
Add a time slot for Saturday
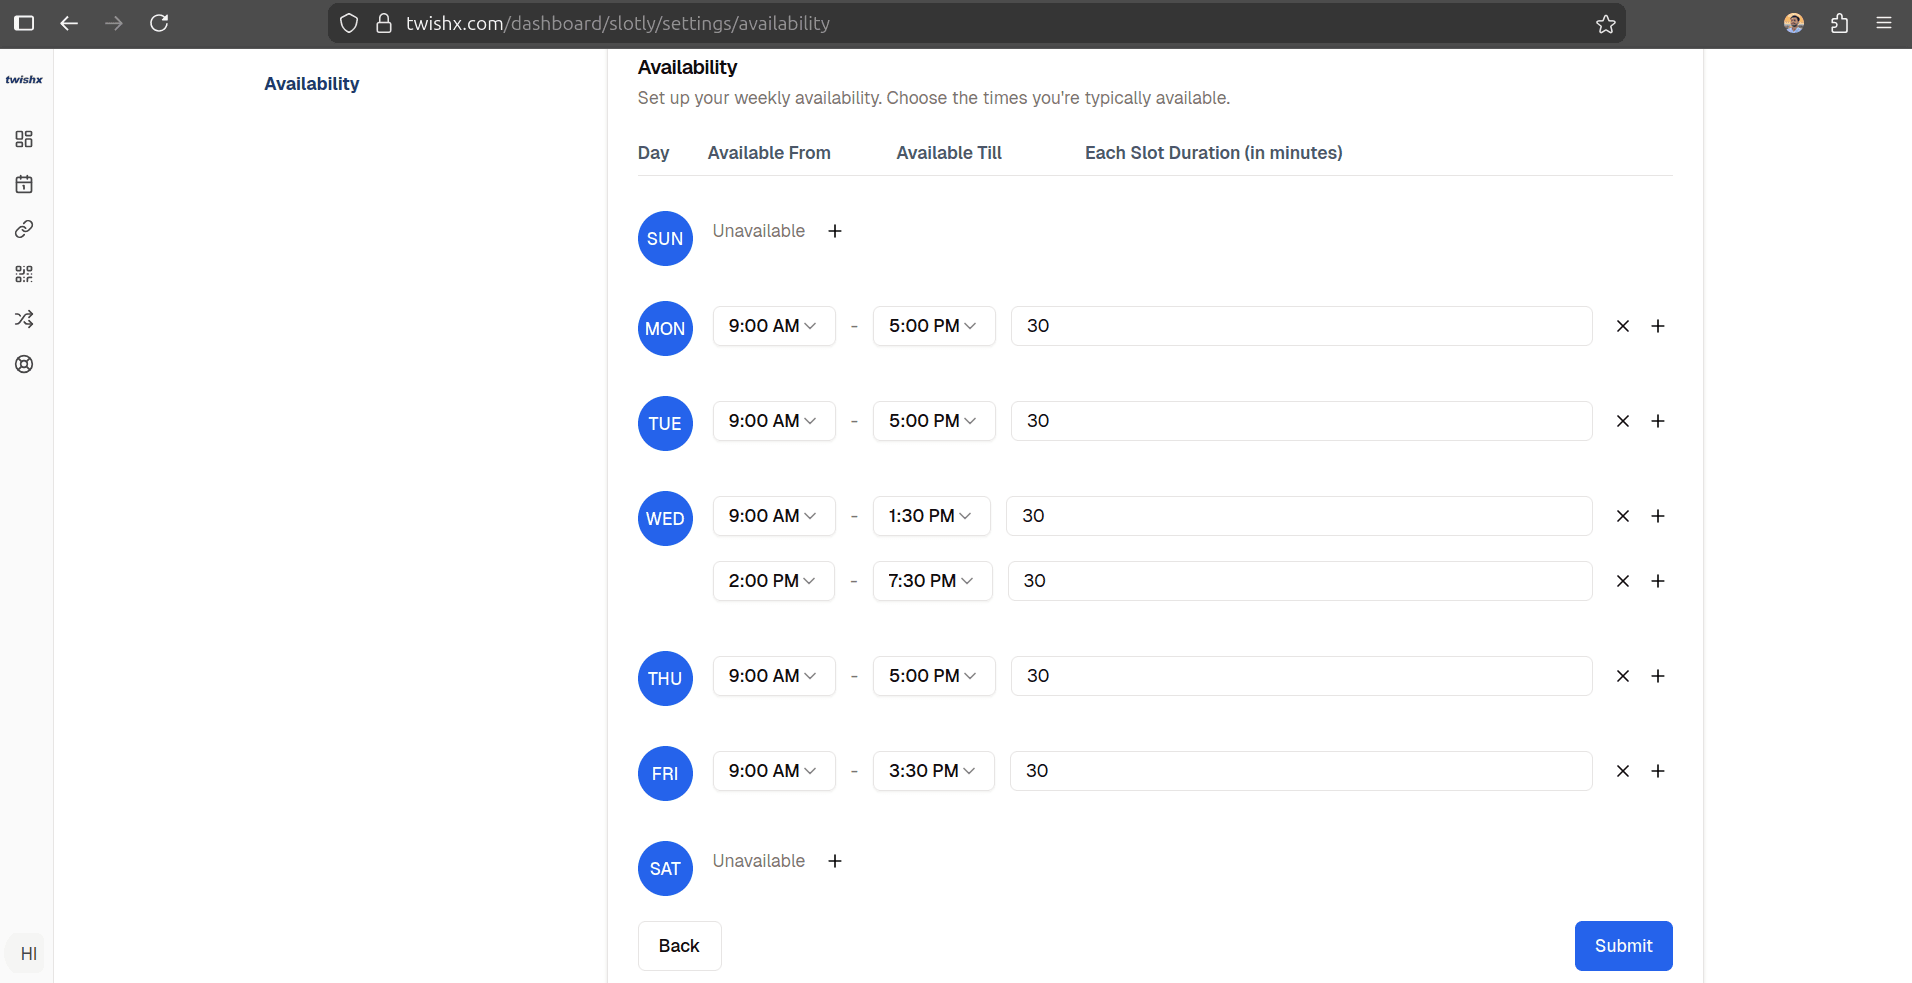click(835, 861)
